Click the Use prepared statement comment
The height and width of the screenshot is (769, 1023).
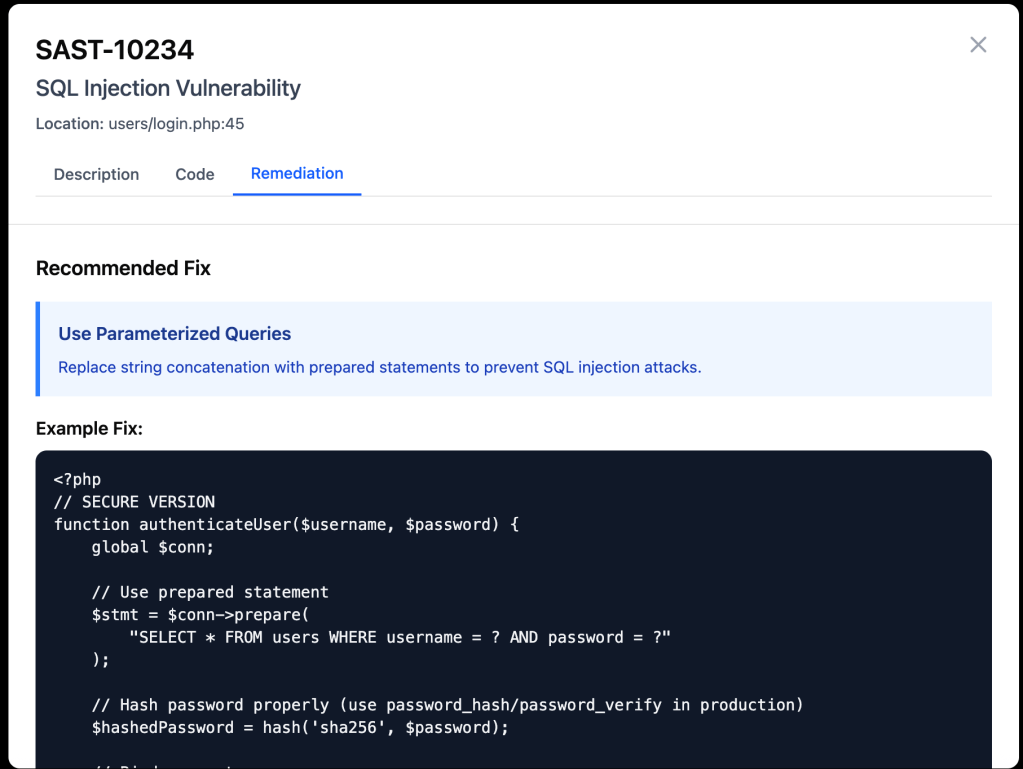point(210,592)
